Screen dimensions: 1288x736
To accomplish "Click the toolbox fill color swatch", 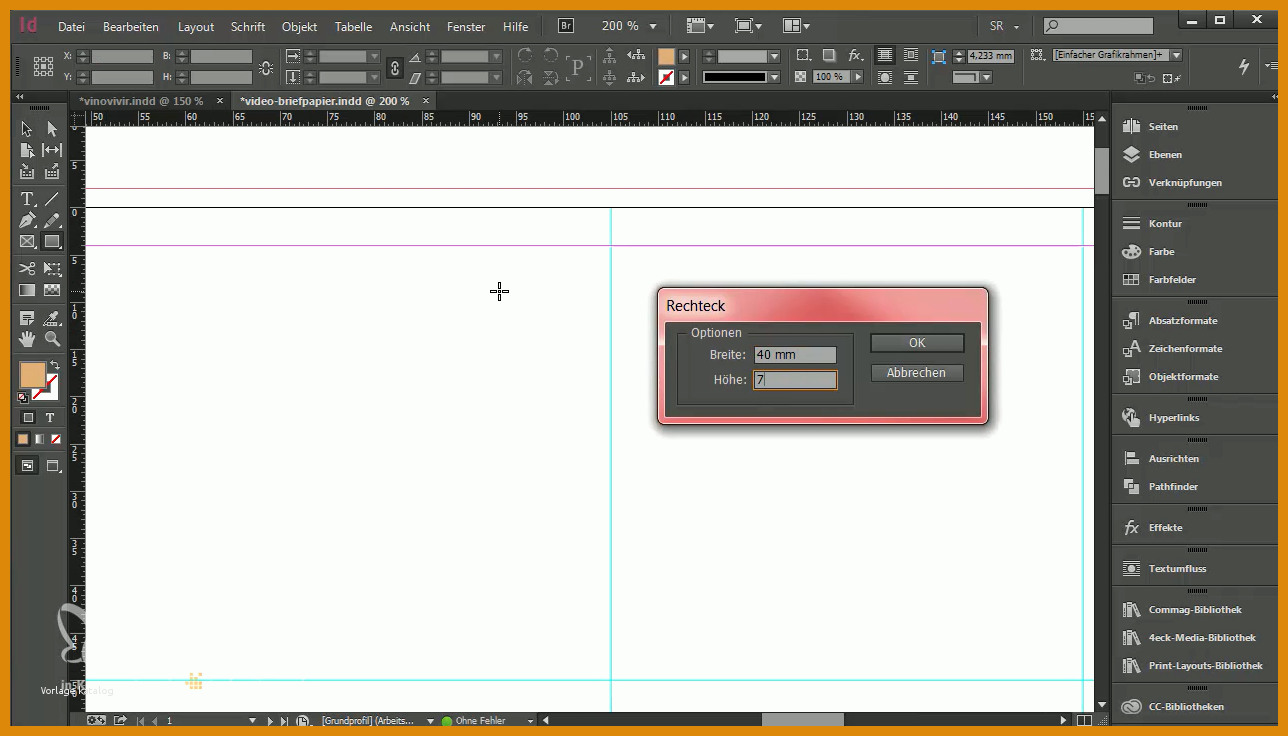I will click(x=33, y=375).
